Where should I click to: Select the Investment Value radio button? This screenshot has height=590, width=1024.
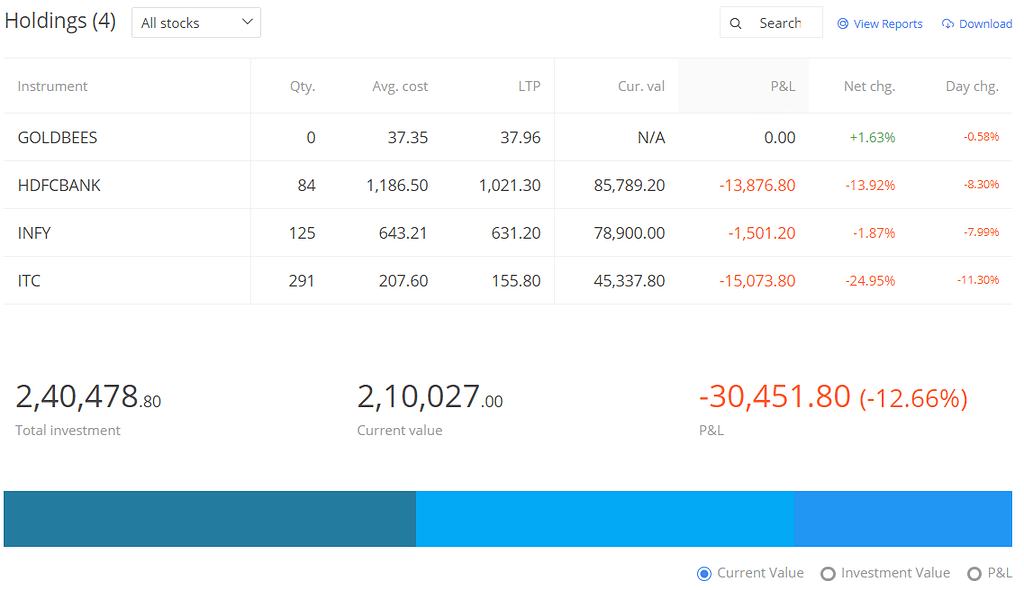click(828, 573)
